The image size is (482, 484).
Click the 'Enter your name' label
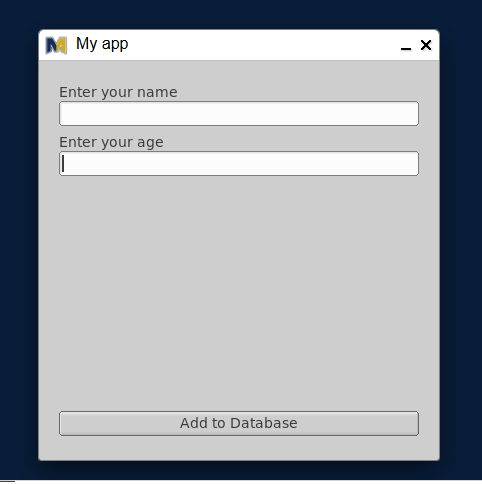(118, 92)
